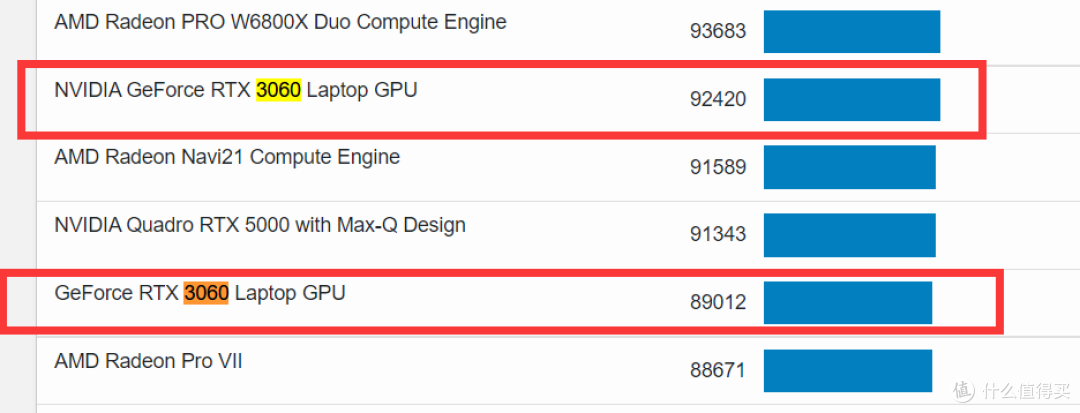1080x413 pixels.
Task: Open the AMD Radeon Pro VII entry
Action: point(148,361)
